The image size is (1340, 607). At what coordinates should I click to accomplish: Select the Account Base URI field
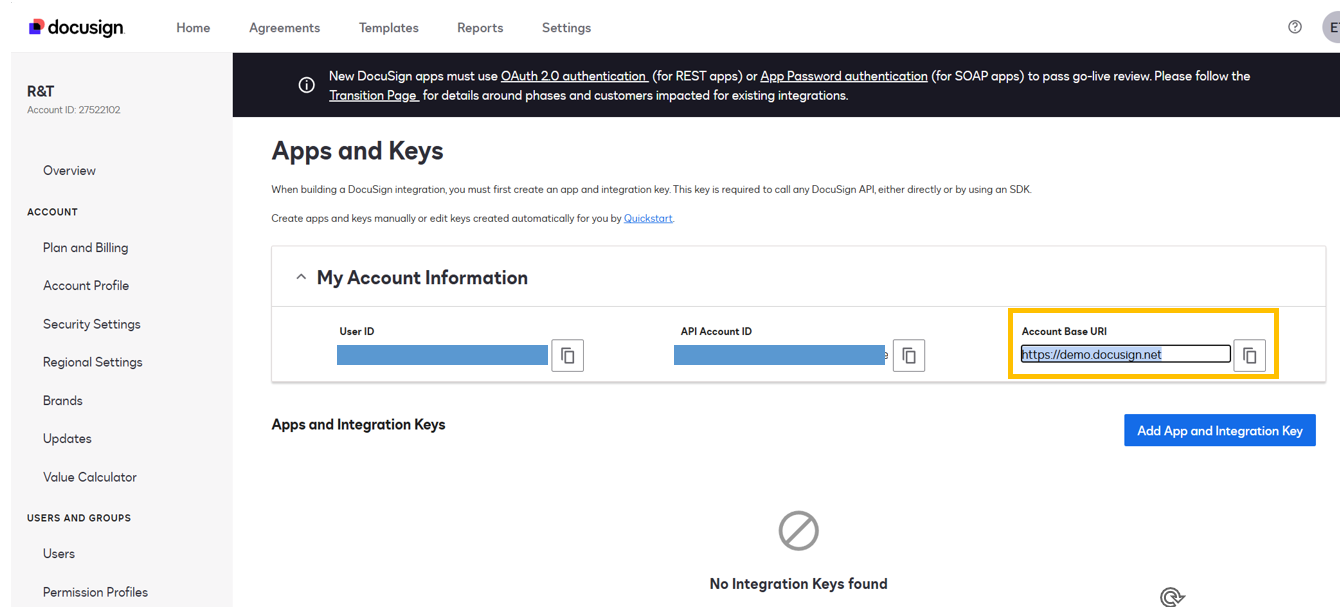point(1125,354)
